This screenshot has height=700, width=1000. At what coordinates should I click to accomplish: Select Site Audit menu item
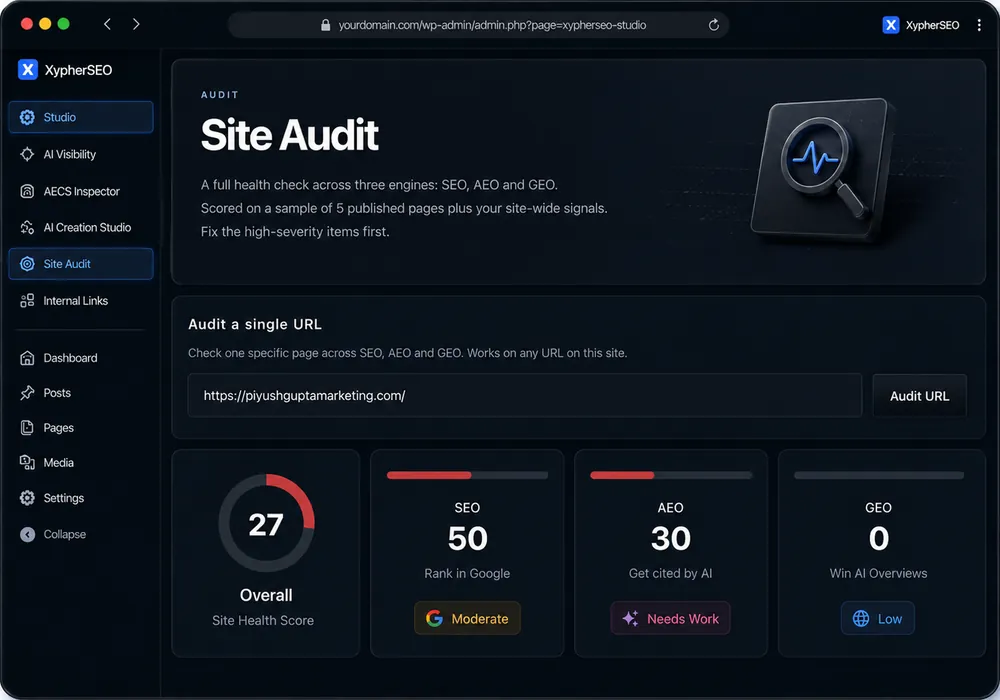(x=81, y=264)
